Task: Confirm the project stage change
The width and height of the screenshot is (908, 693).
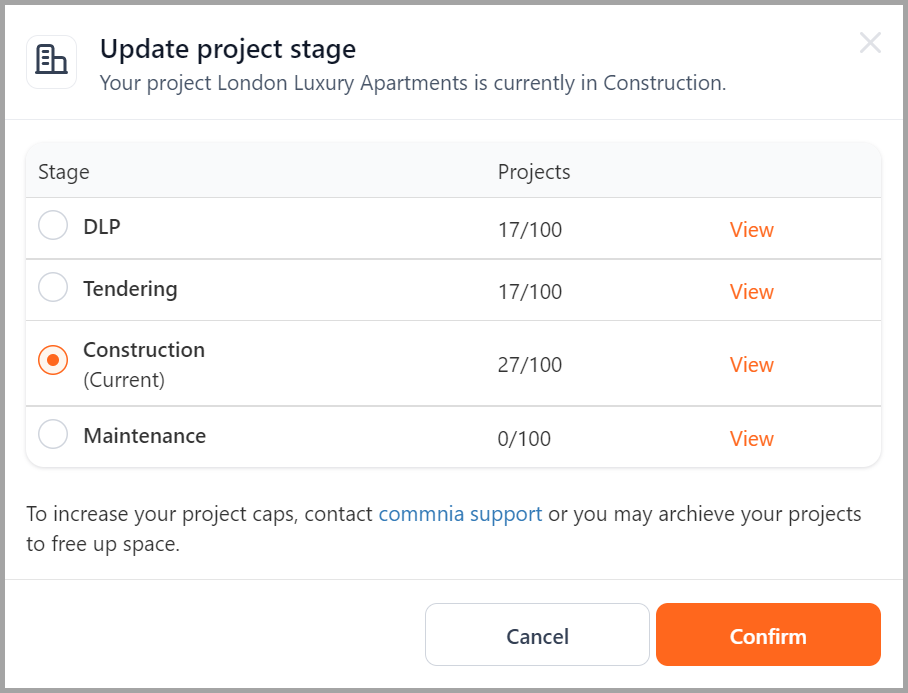Action: [768, 635]
